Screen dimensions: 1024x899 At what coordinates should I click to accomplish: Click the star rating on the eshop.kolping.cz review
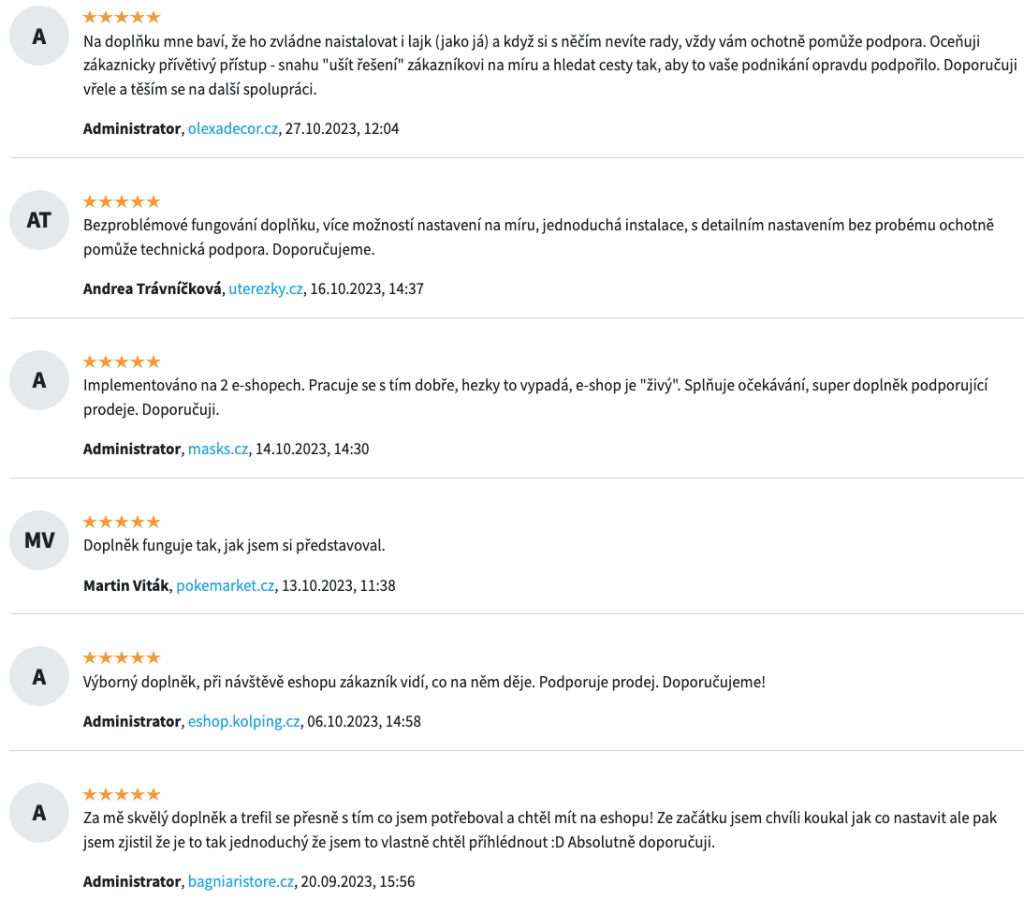(x=121, y=657)
